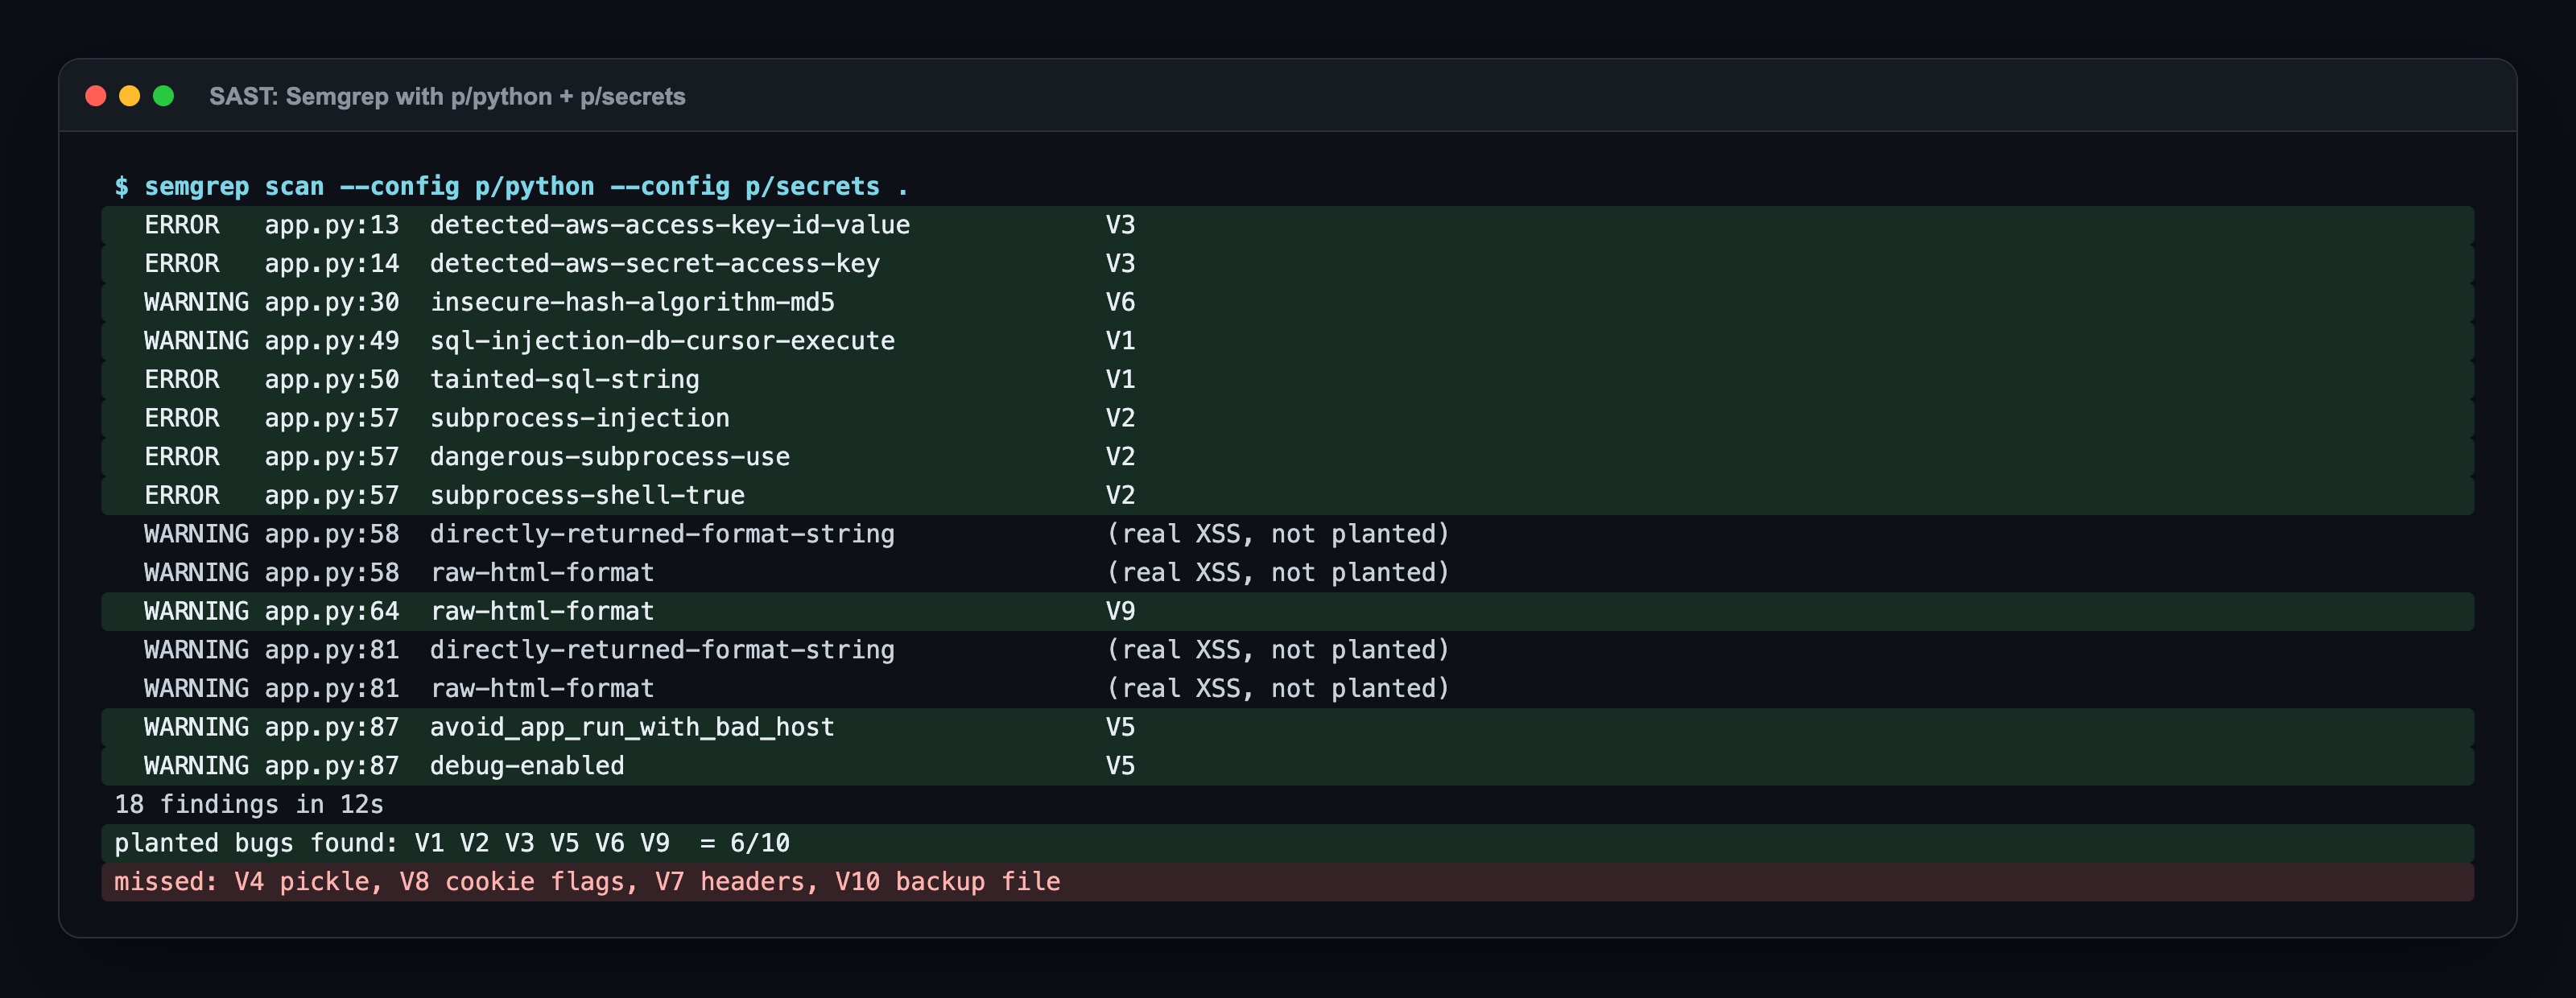Click raw-html-format on the app.py:64 row
The width and height of the screenshot is (2576, 998).
point(542,611)
